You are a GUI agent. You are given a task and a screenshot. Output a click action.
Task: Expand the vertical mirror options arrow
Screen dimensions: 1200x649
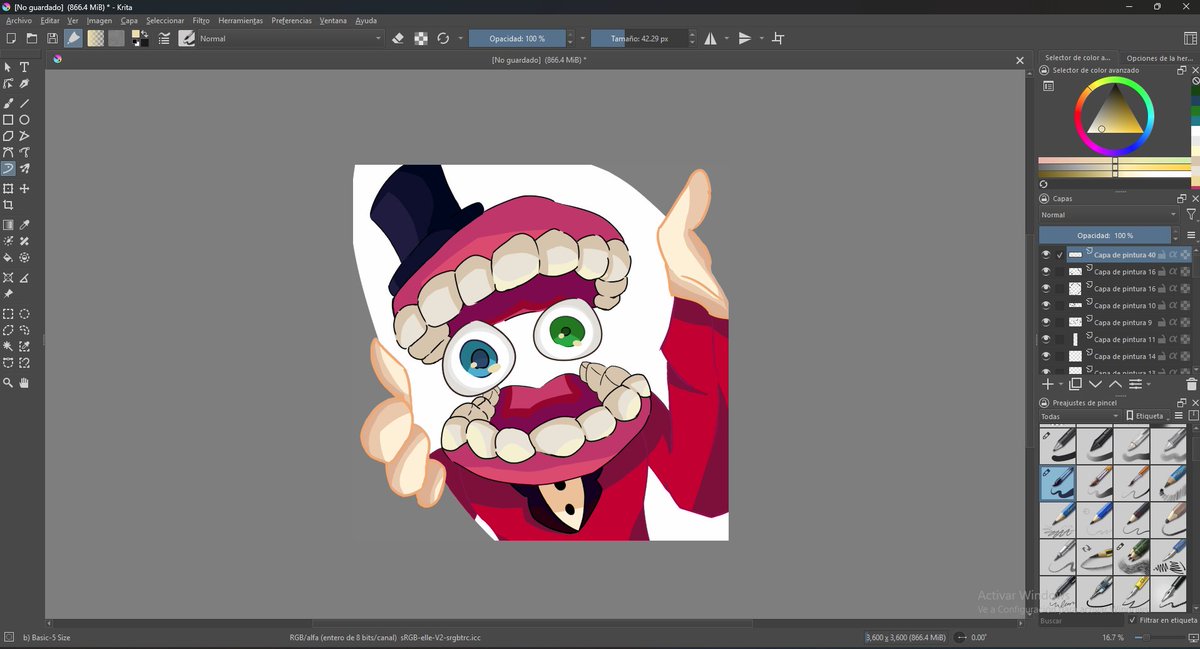click(x=761, y=38)
